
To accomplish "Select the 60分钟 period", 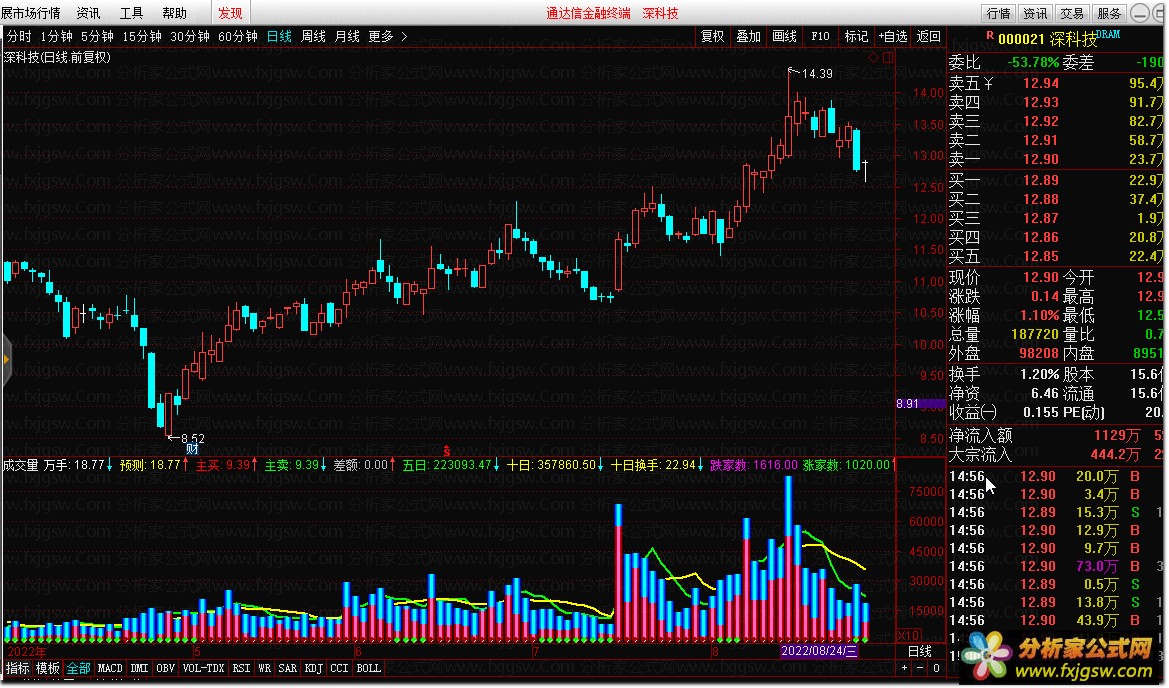I will 237,36.
